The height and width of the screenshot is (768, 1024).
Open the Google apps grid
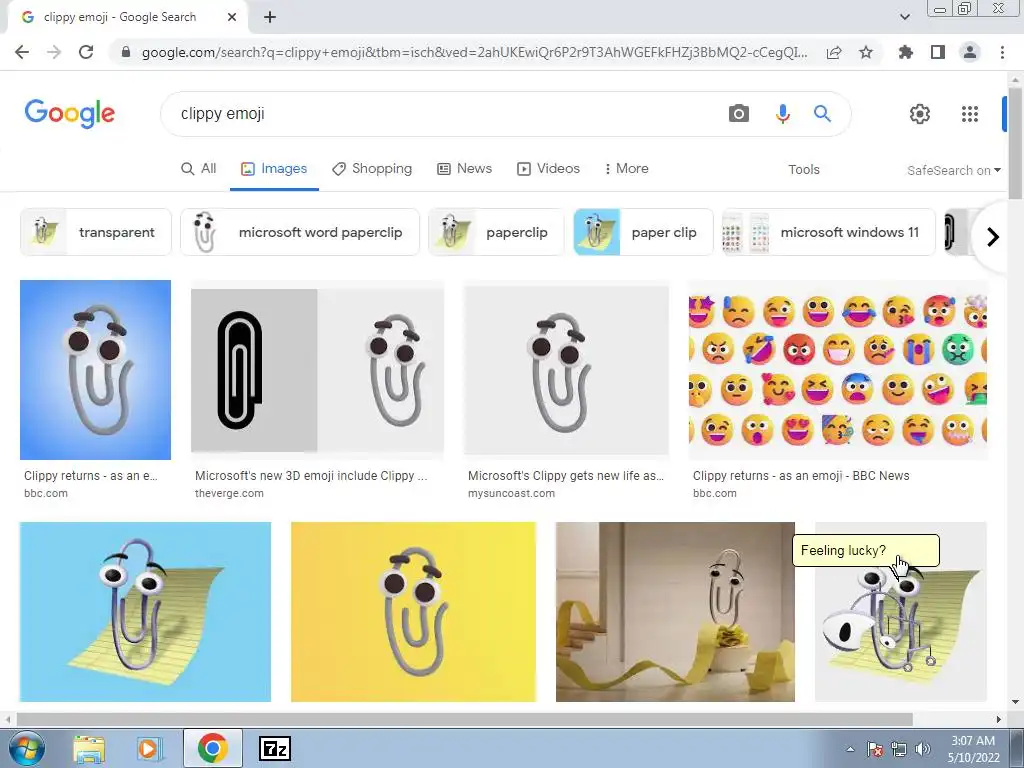pyautogui.click(x=970, y=114)
